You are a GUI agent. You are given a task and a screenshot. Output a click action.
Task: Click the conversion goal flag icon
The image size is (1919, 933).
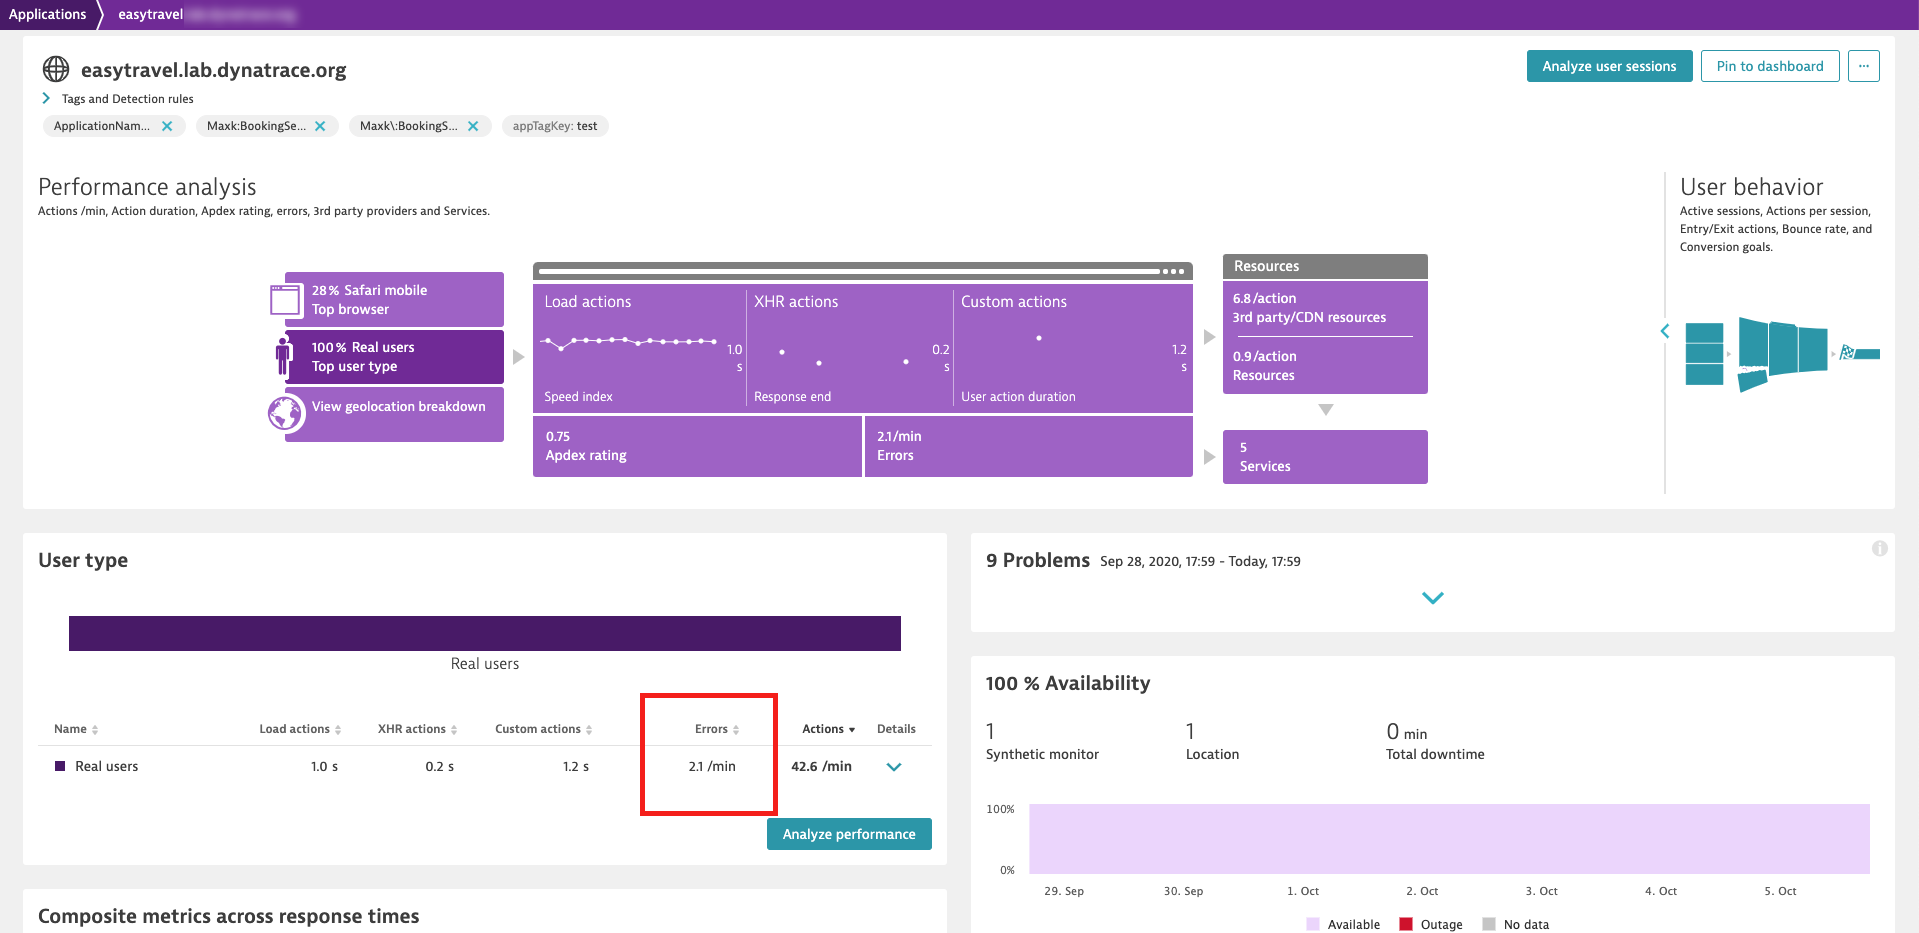coord(1847,352)
